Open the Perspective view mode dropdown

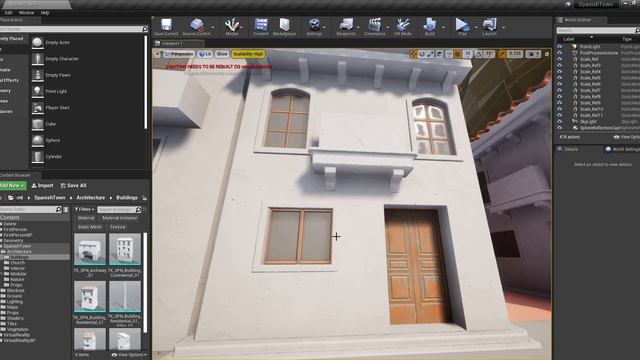[x=179, y=54]
